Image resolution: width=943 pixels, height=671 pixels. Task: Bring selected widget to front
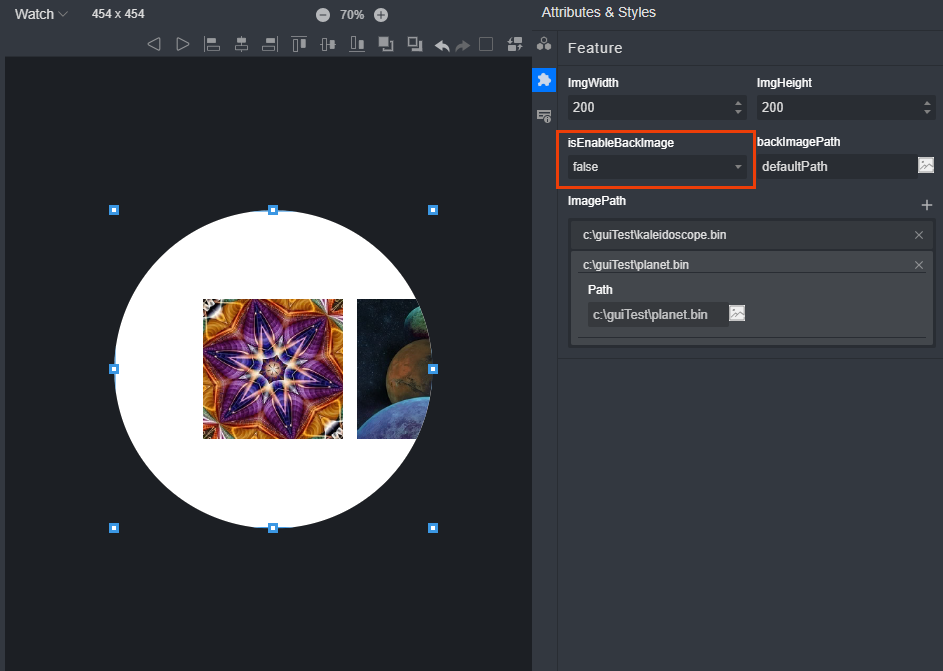[x=386, y=44]
